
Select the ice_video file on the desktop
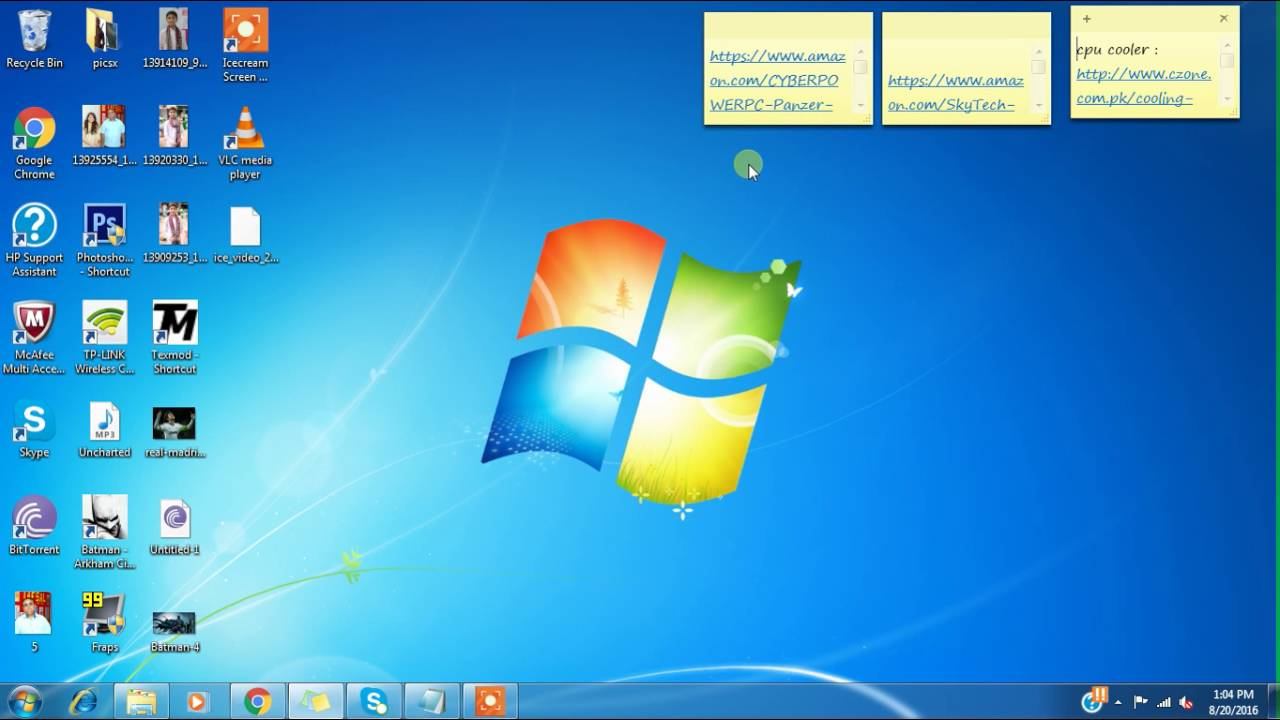pyautogui.click(x=245, y=235)
